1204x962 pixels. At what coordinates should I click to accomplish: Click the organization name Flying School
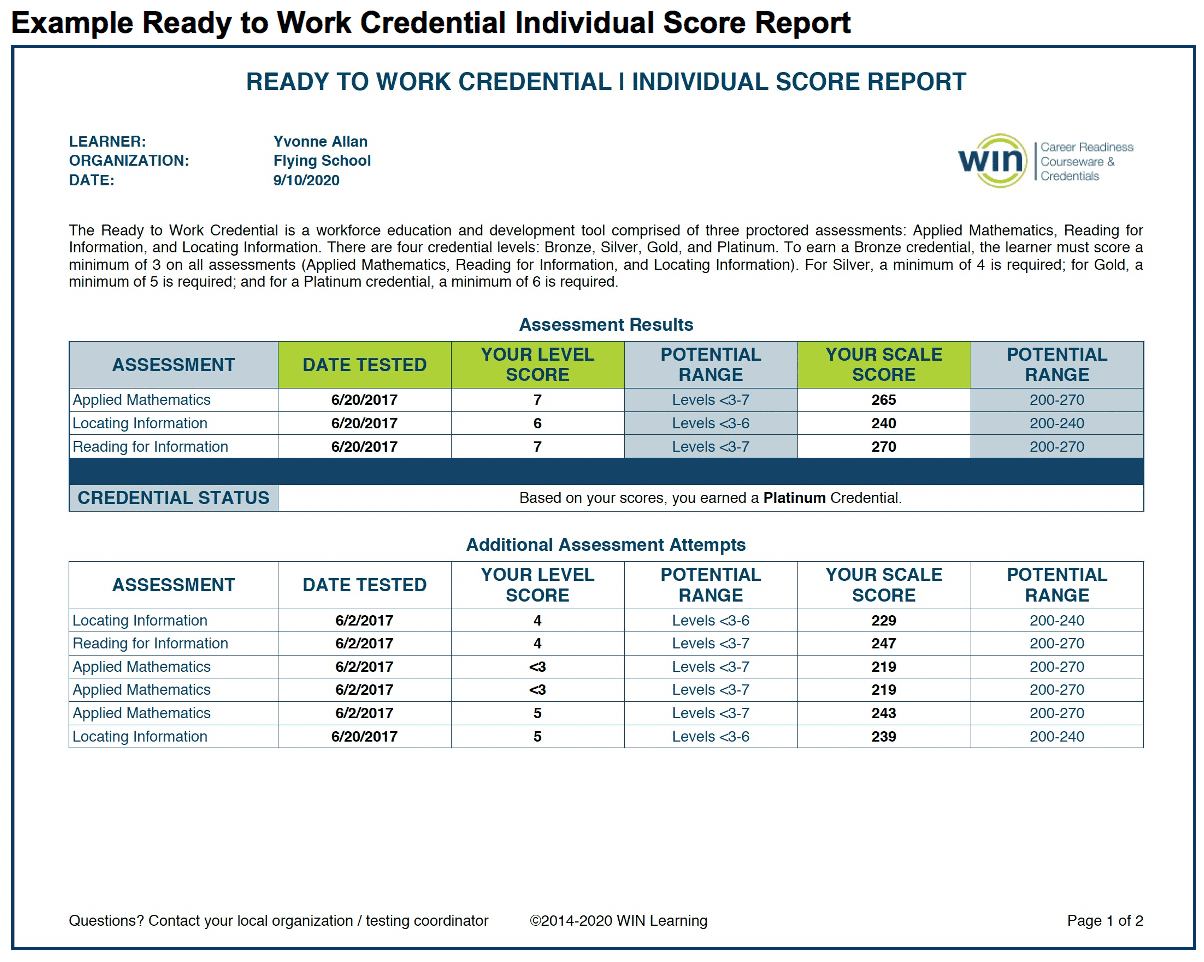coord(321,161)
